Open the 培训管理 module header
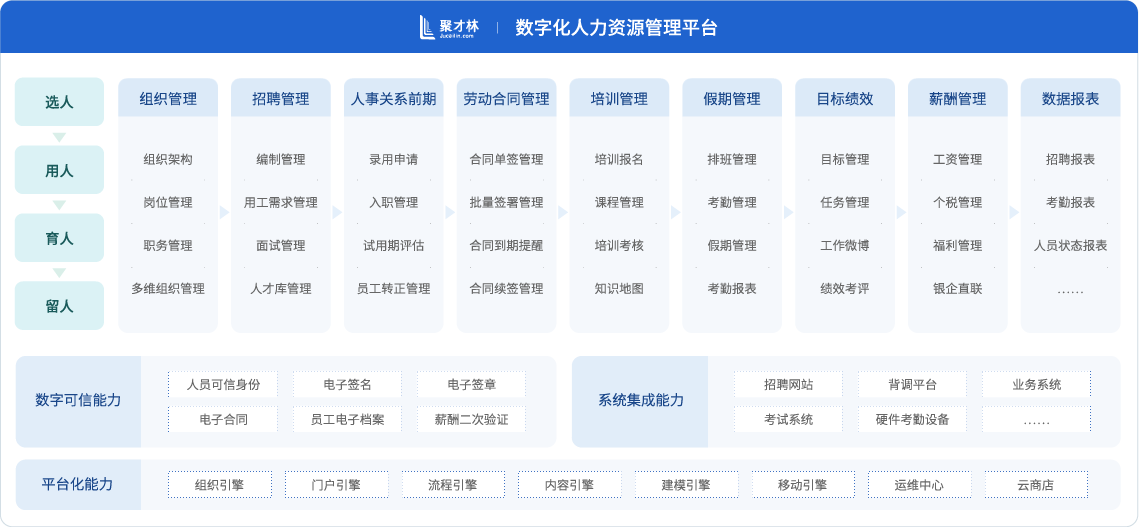1139x527 pixels. [x=619, y=98]
